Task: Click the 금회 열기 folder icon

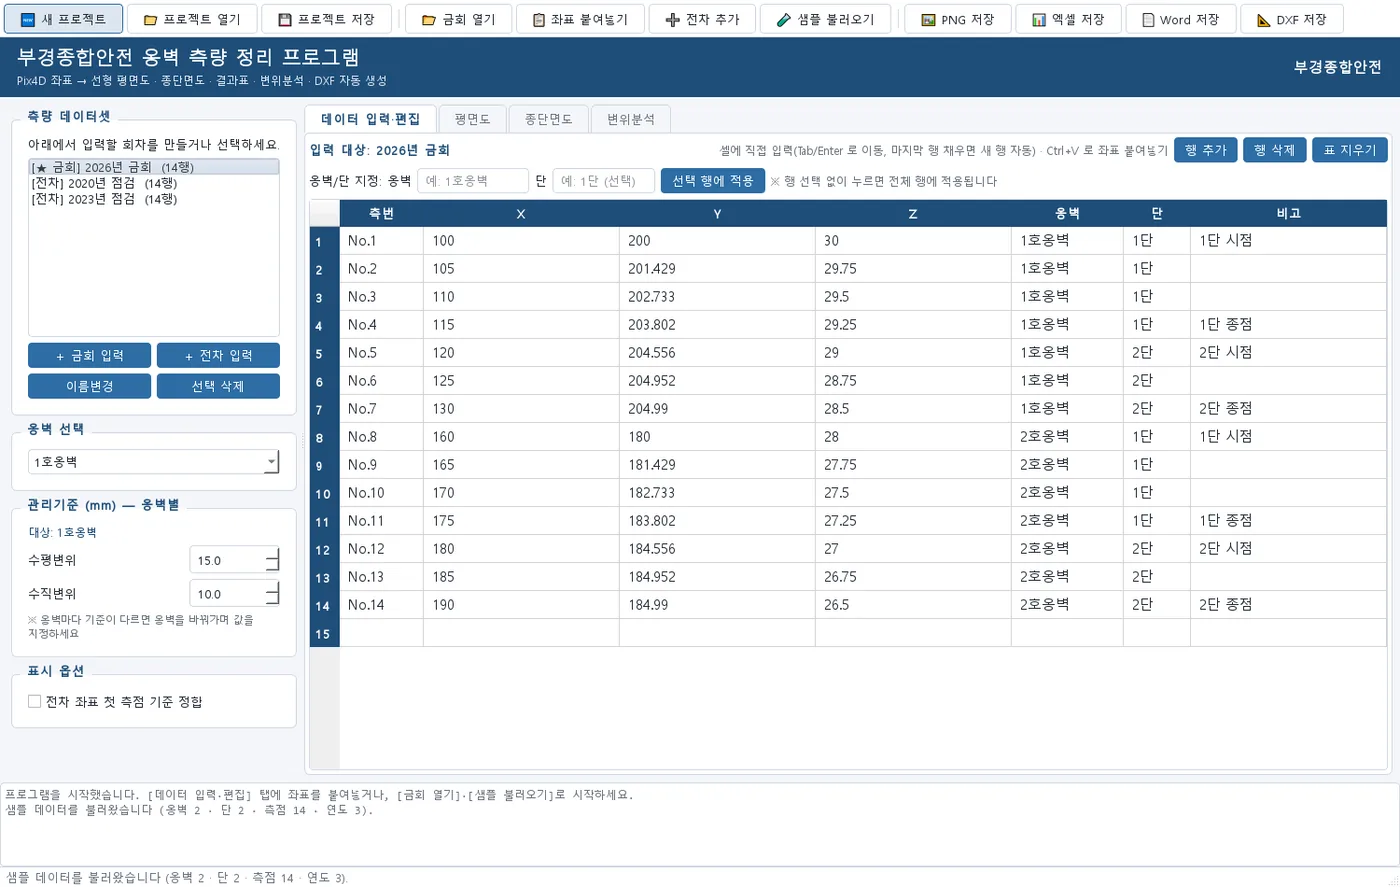Action: pos(429,20)
